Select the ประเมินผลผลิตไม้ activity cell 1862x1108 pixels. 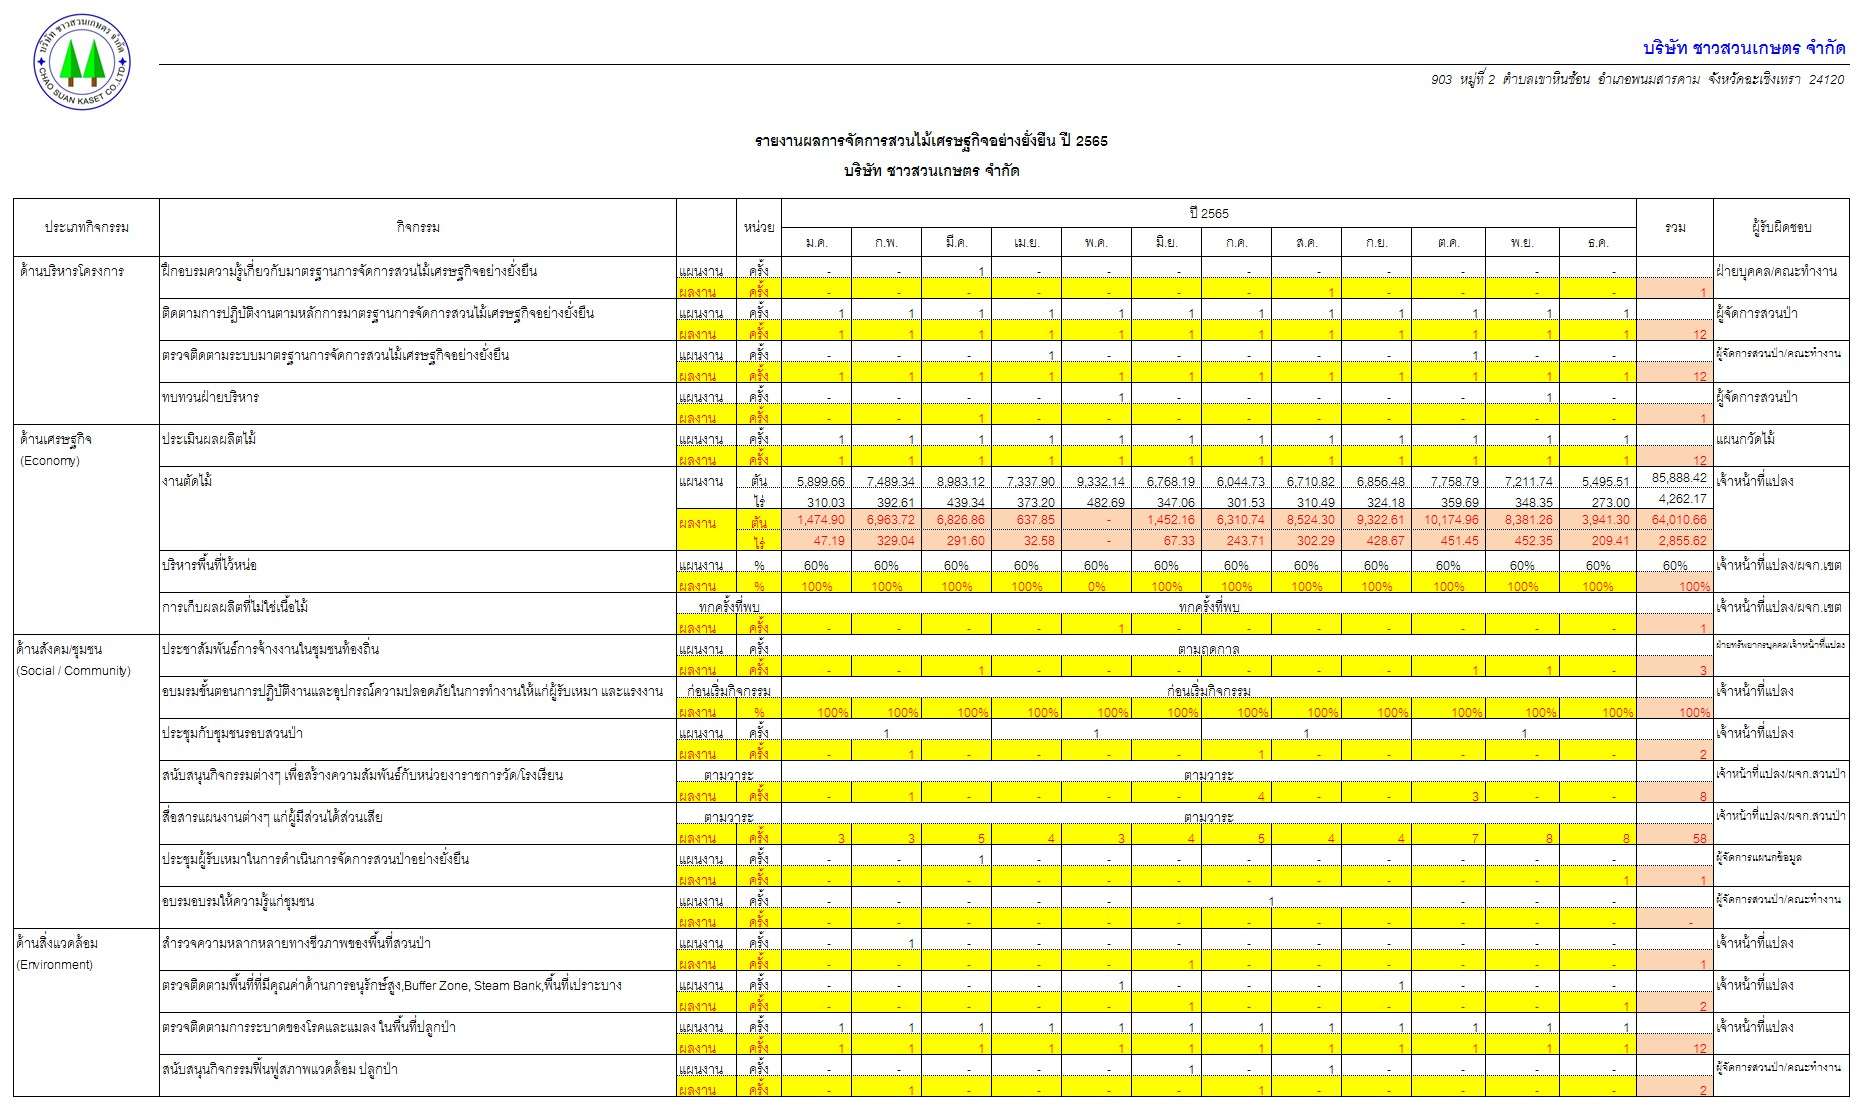209,439
